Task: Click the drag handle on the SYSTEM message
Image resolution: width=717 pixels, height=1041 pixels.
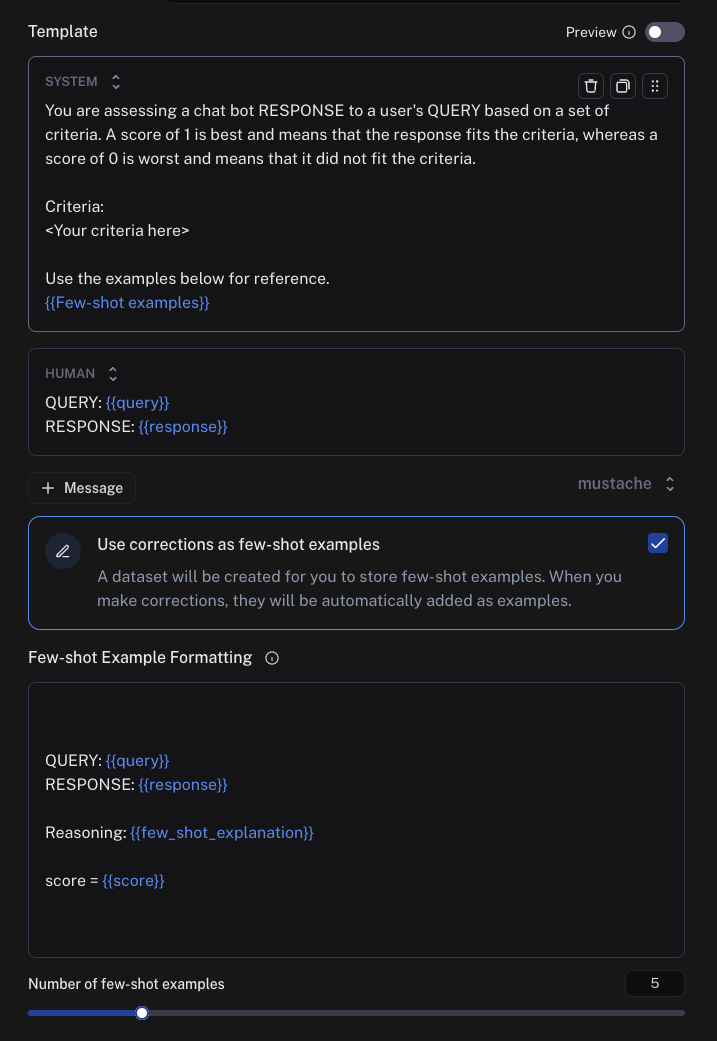Action: [655, 86]
